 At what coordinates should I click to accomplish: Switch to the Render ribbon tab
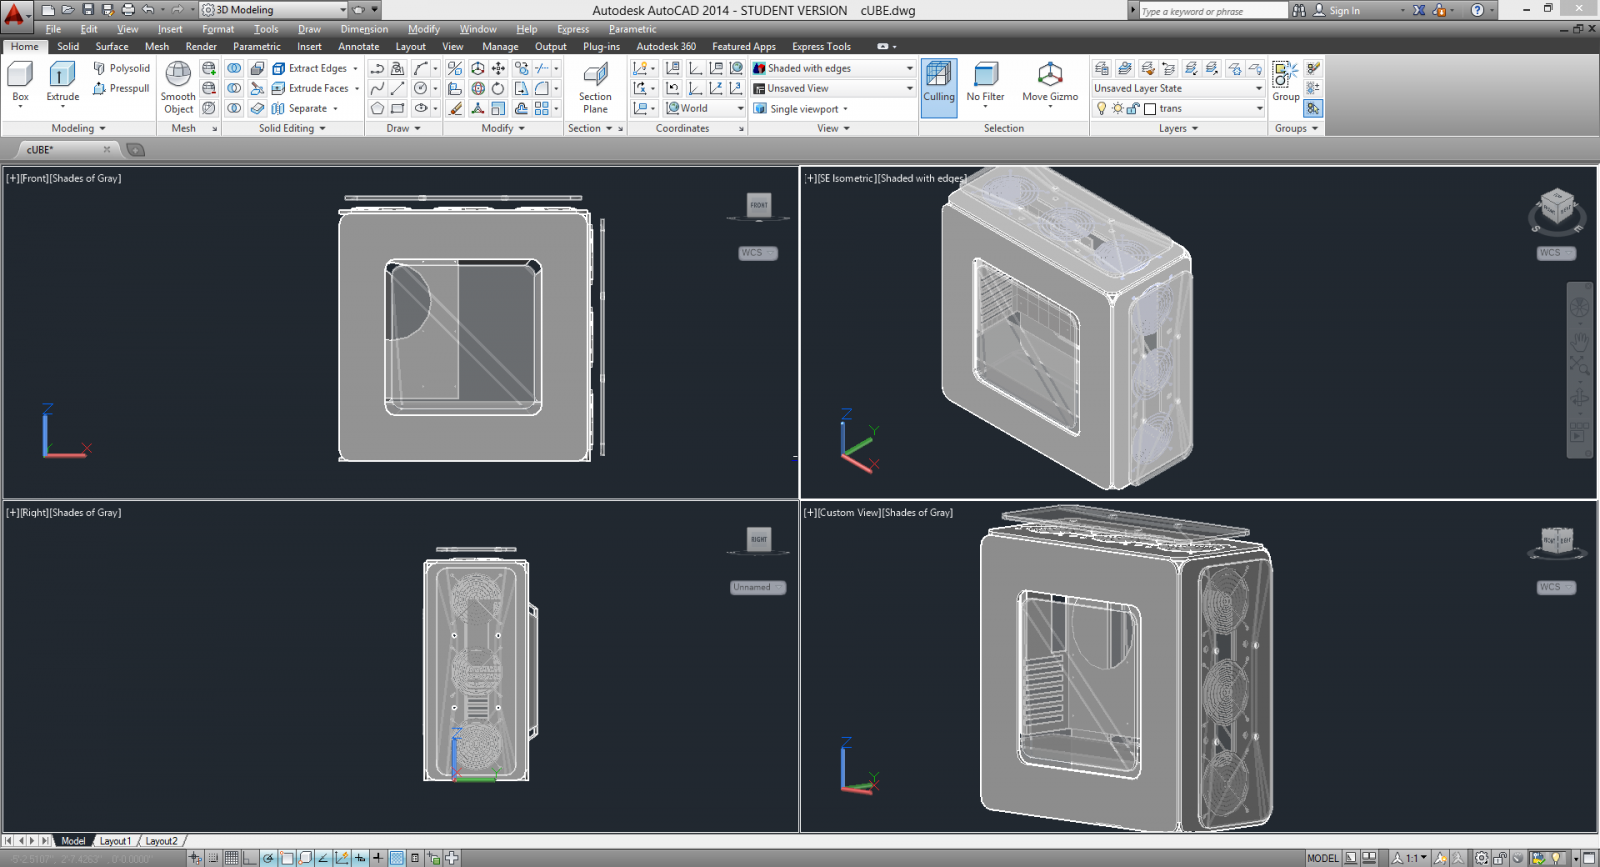[x=201, y=46]
